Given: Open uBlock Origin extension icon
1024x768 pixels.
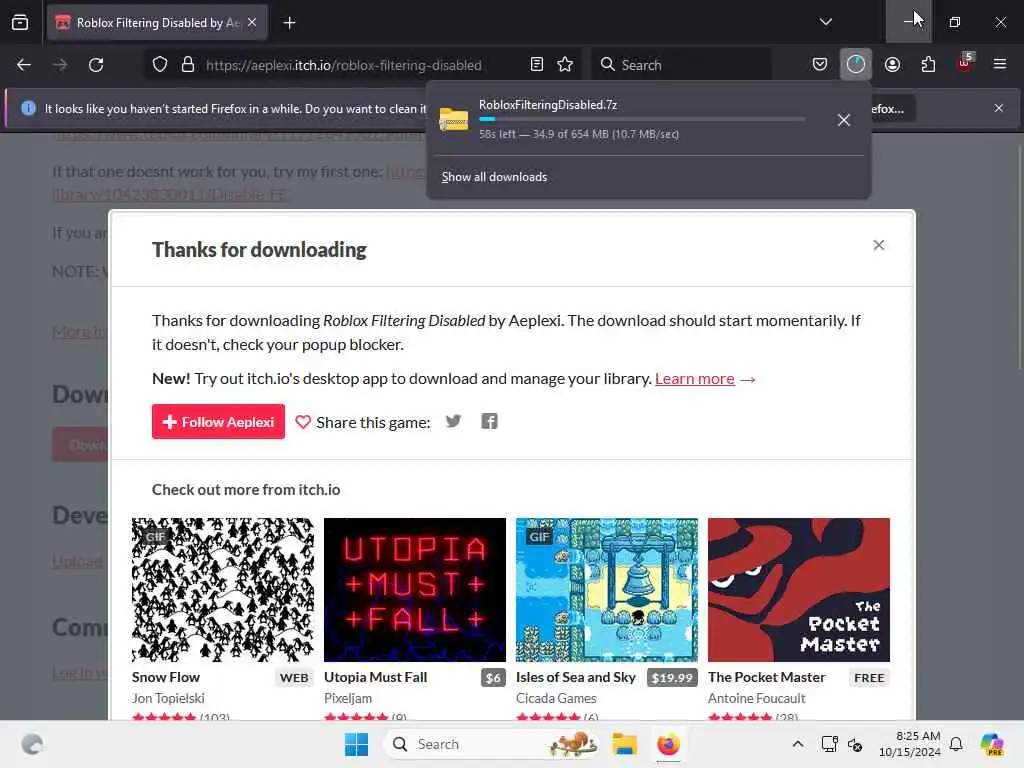Looking at the screenshot, I should point(965,63).
